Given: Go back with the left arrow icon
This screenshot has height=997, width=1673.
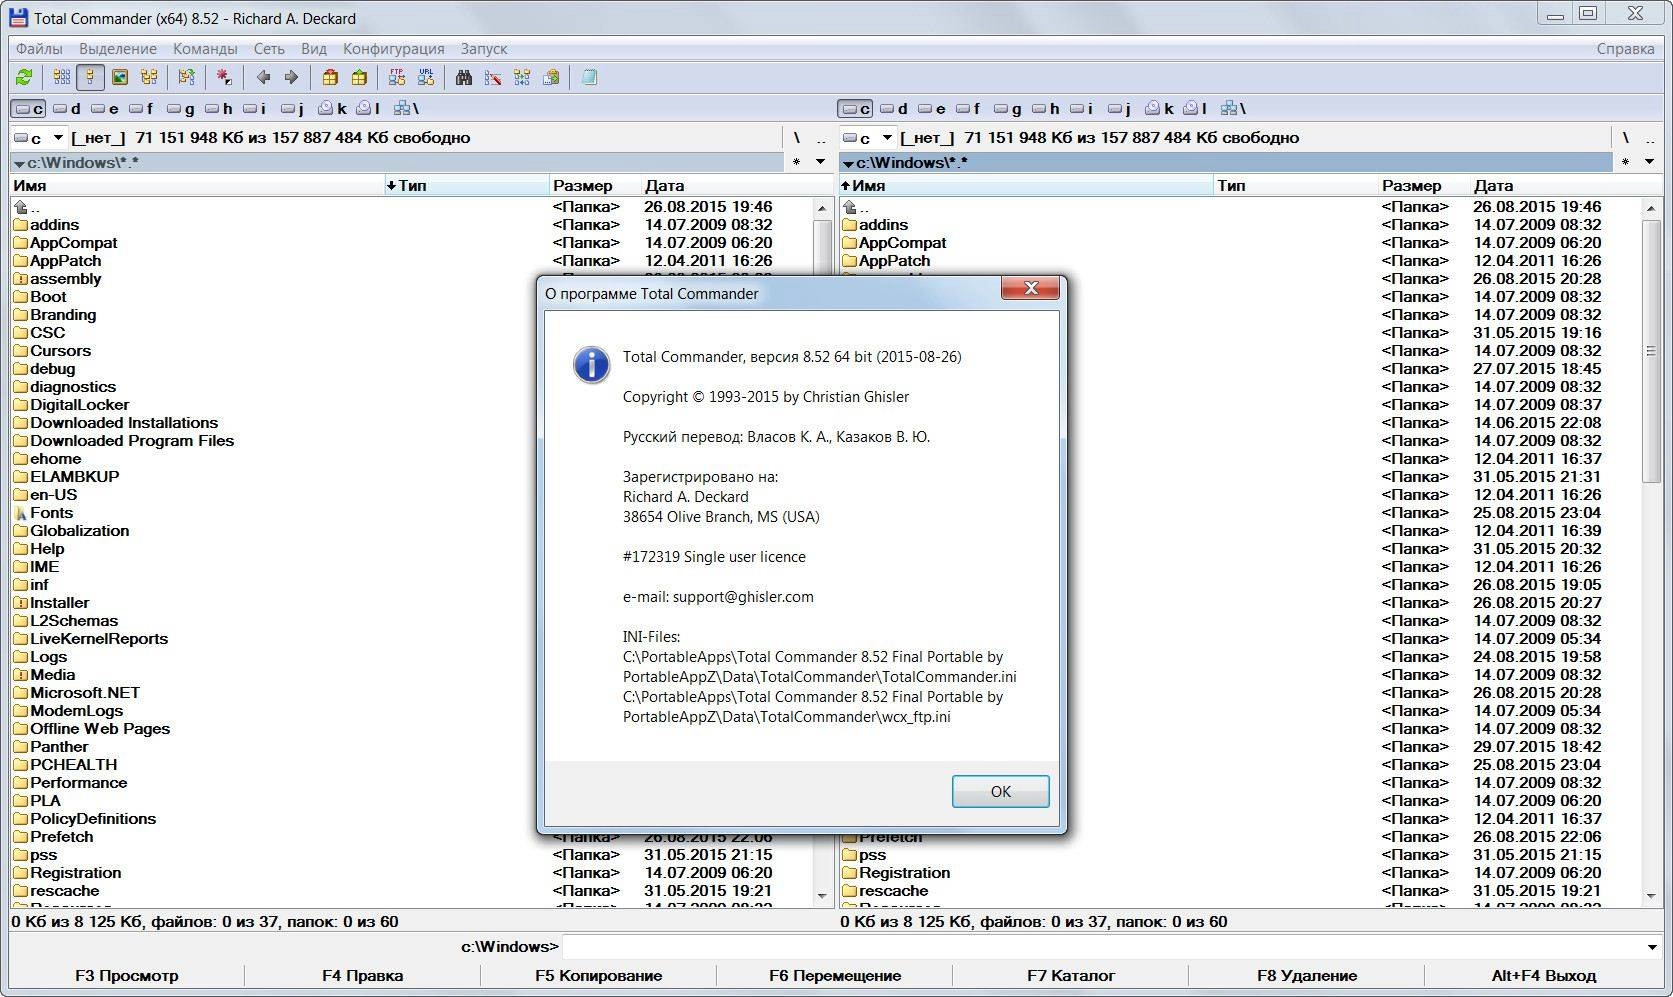Looking at the screenshot, I should point(263,77).
